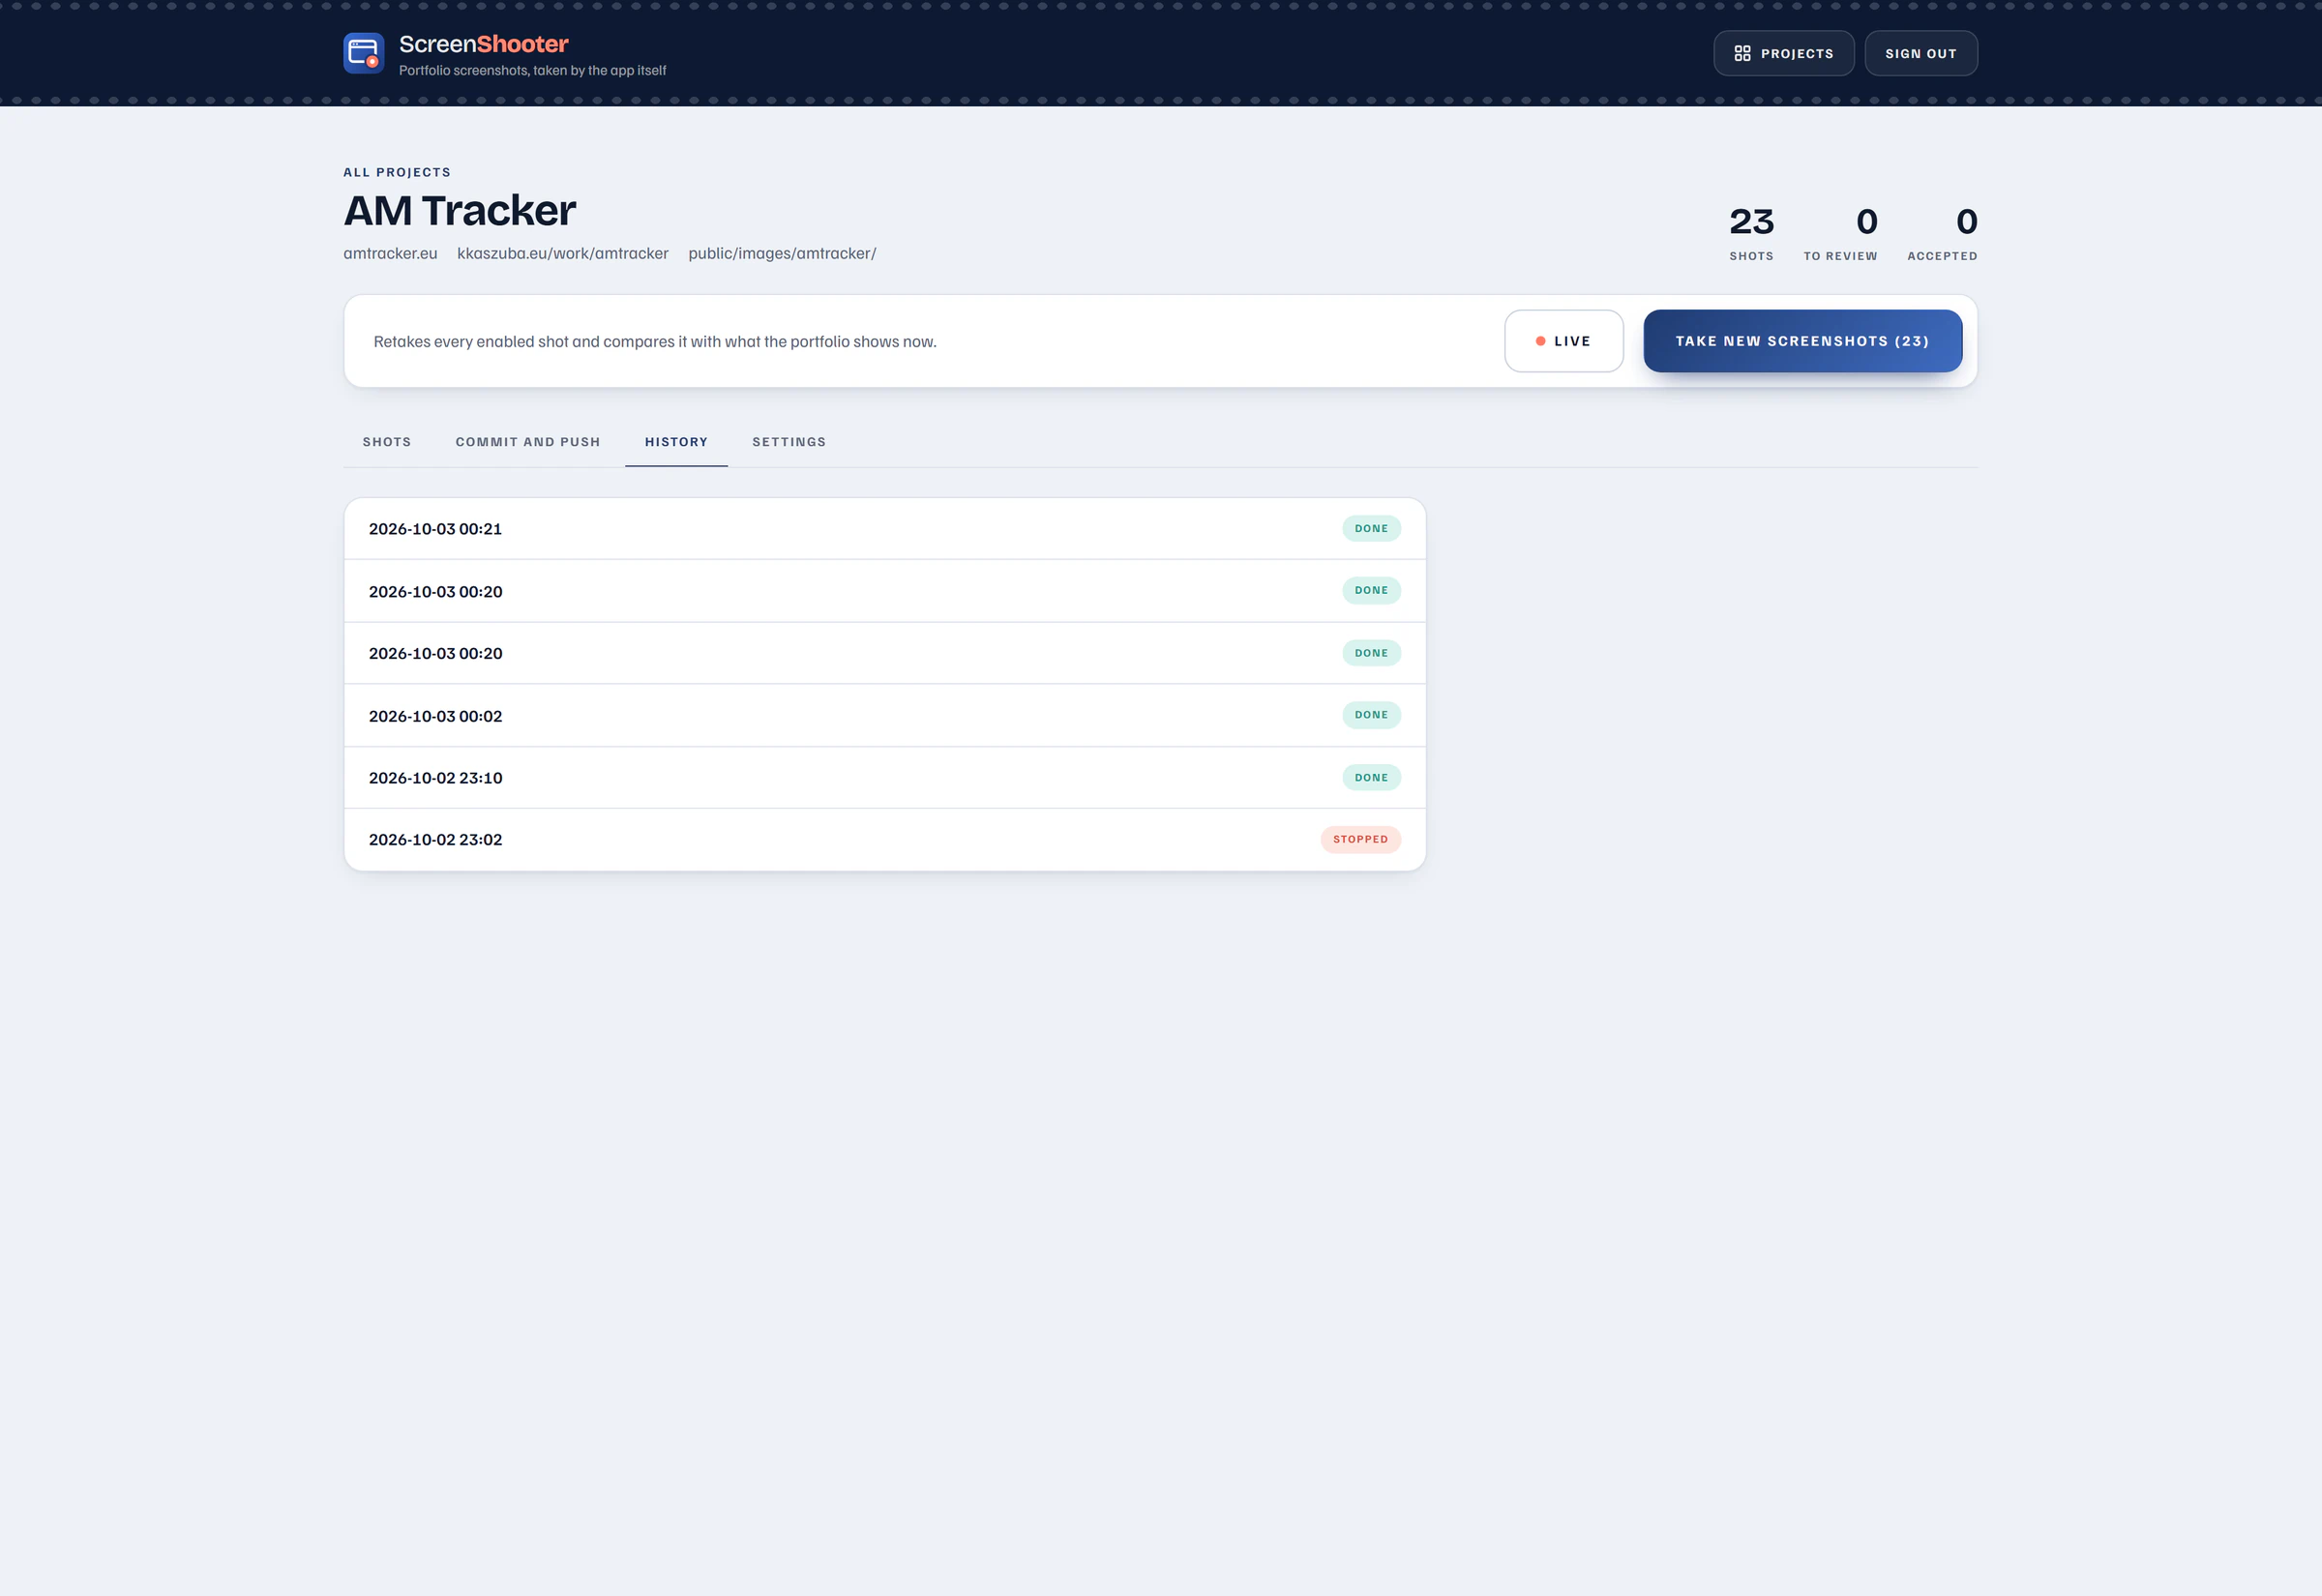The image size is (2322, 1596).
Task: Click the ScreenShooter logo icon
Action: (x=363, y=53)
